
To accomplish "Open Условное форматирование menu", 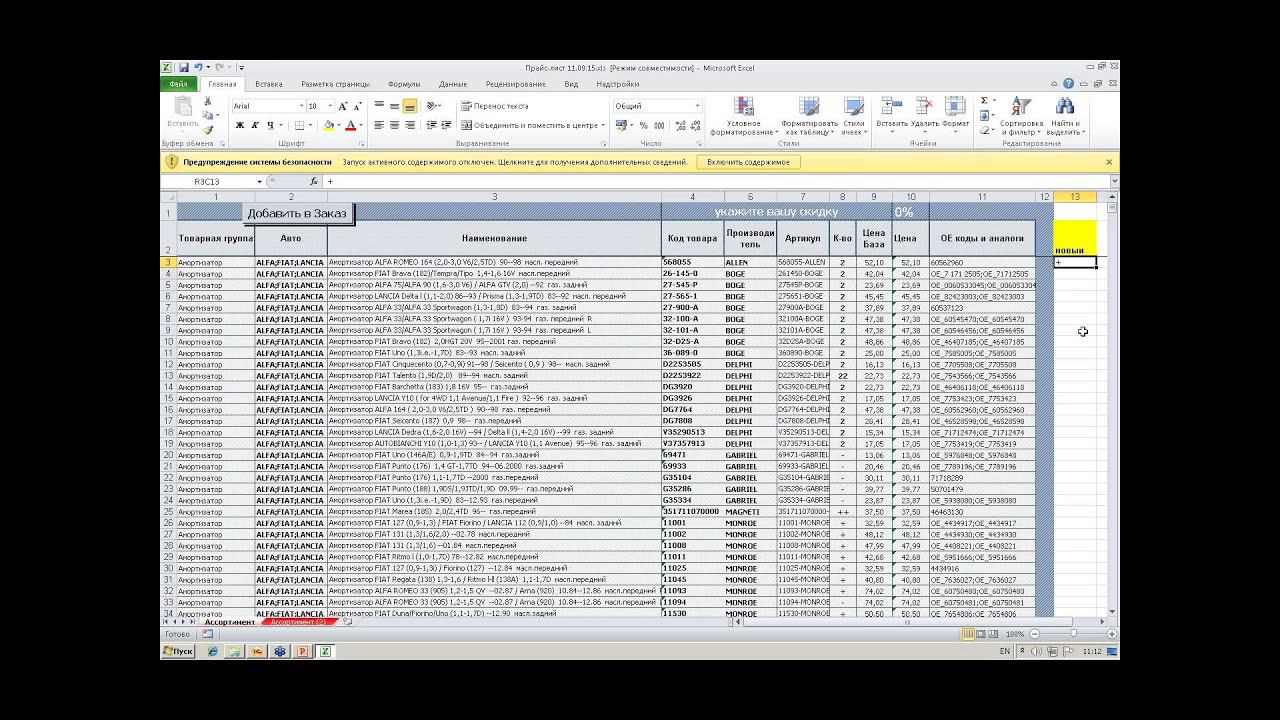I will (x=744, y=117).
